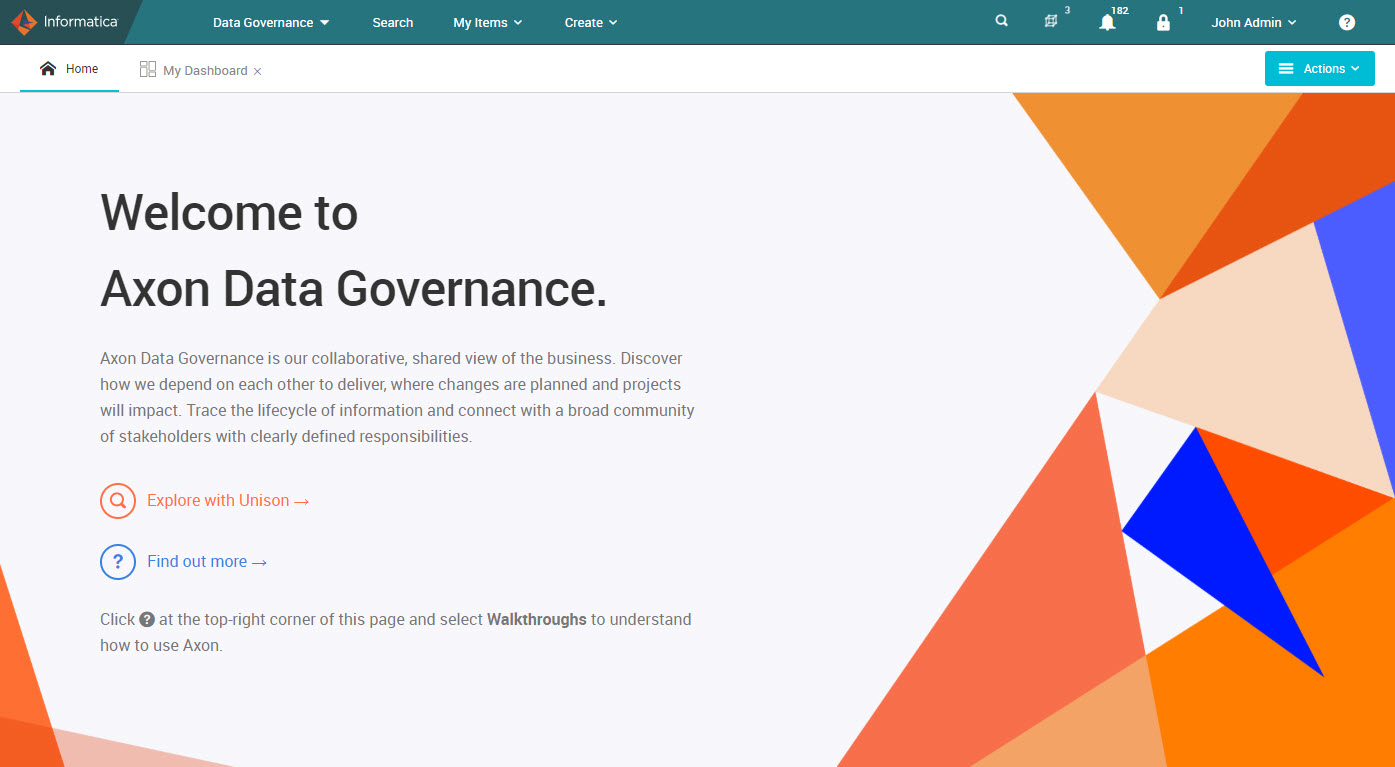Follow the Find out more link

tap(207, 561)
